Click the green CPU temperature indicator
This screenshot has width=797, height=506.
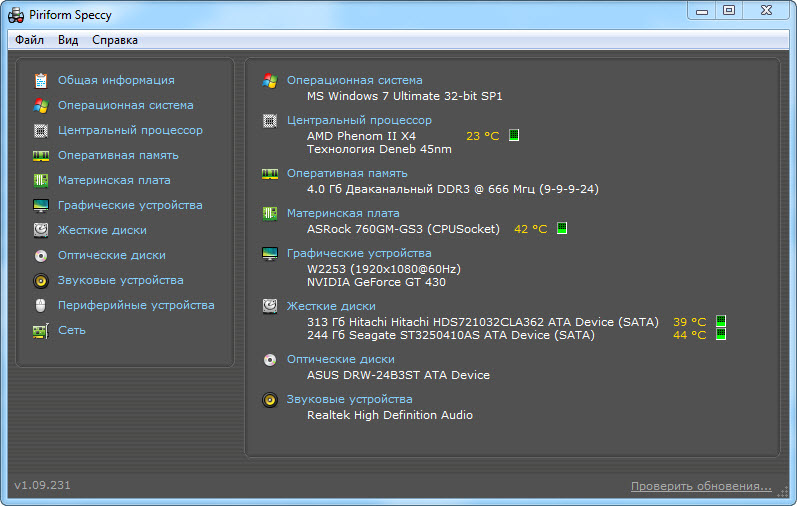coord(514,135)
